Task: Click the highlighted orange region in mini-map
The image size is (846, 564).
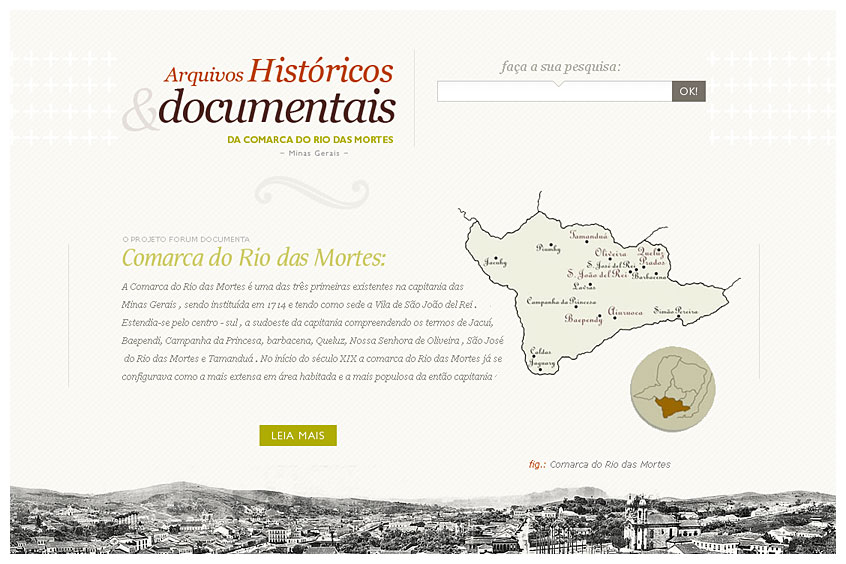Action: click(x=670, y=406)
